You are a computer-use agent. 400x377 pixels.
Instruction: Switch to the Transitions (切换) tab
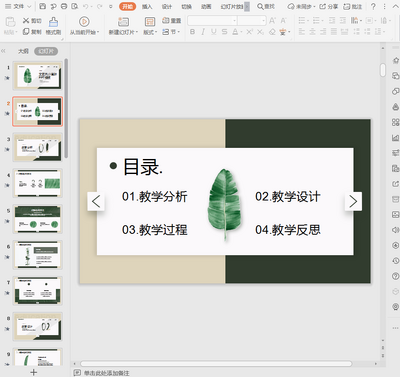coord(186,6)
